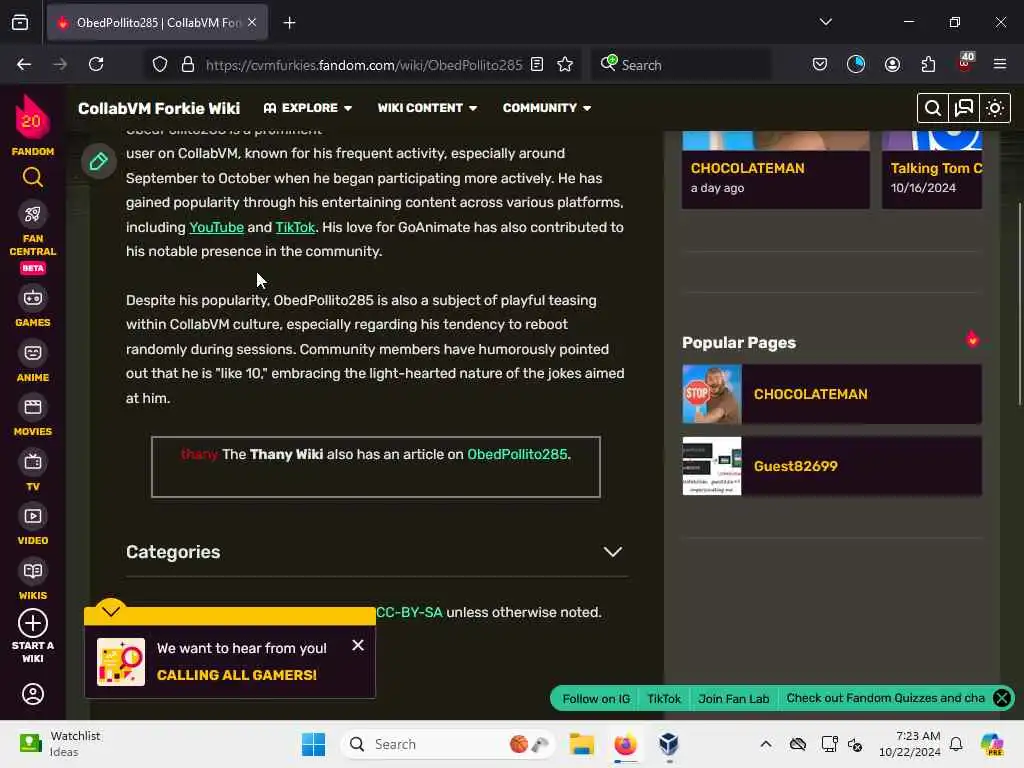Close the green Fandom promo bar
This screenshot has width=1024, height=768.
[x=1001, y=698]
